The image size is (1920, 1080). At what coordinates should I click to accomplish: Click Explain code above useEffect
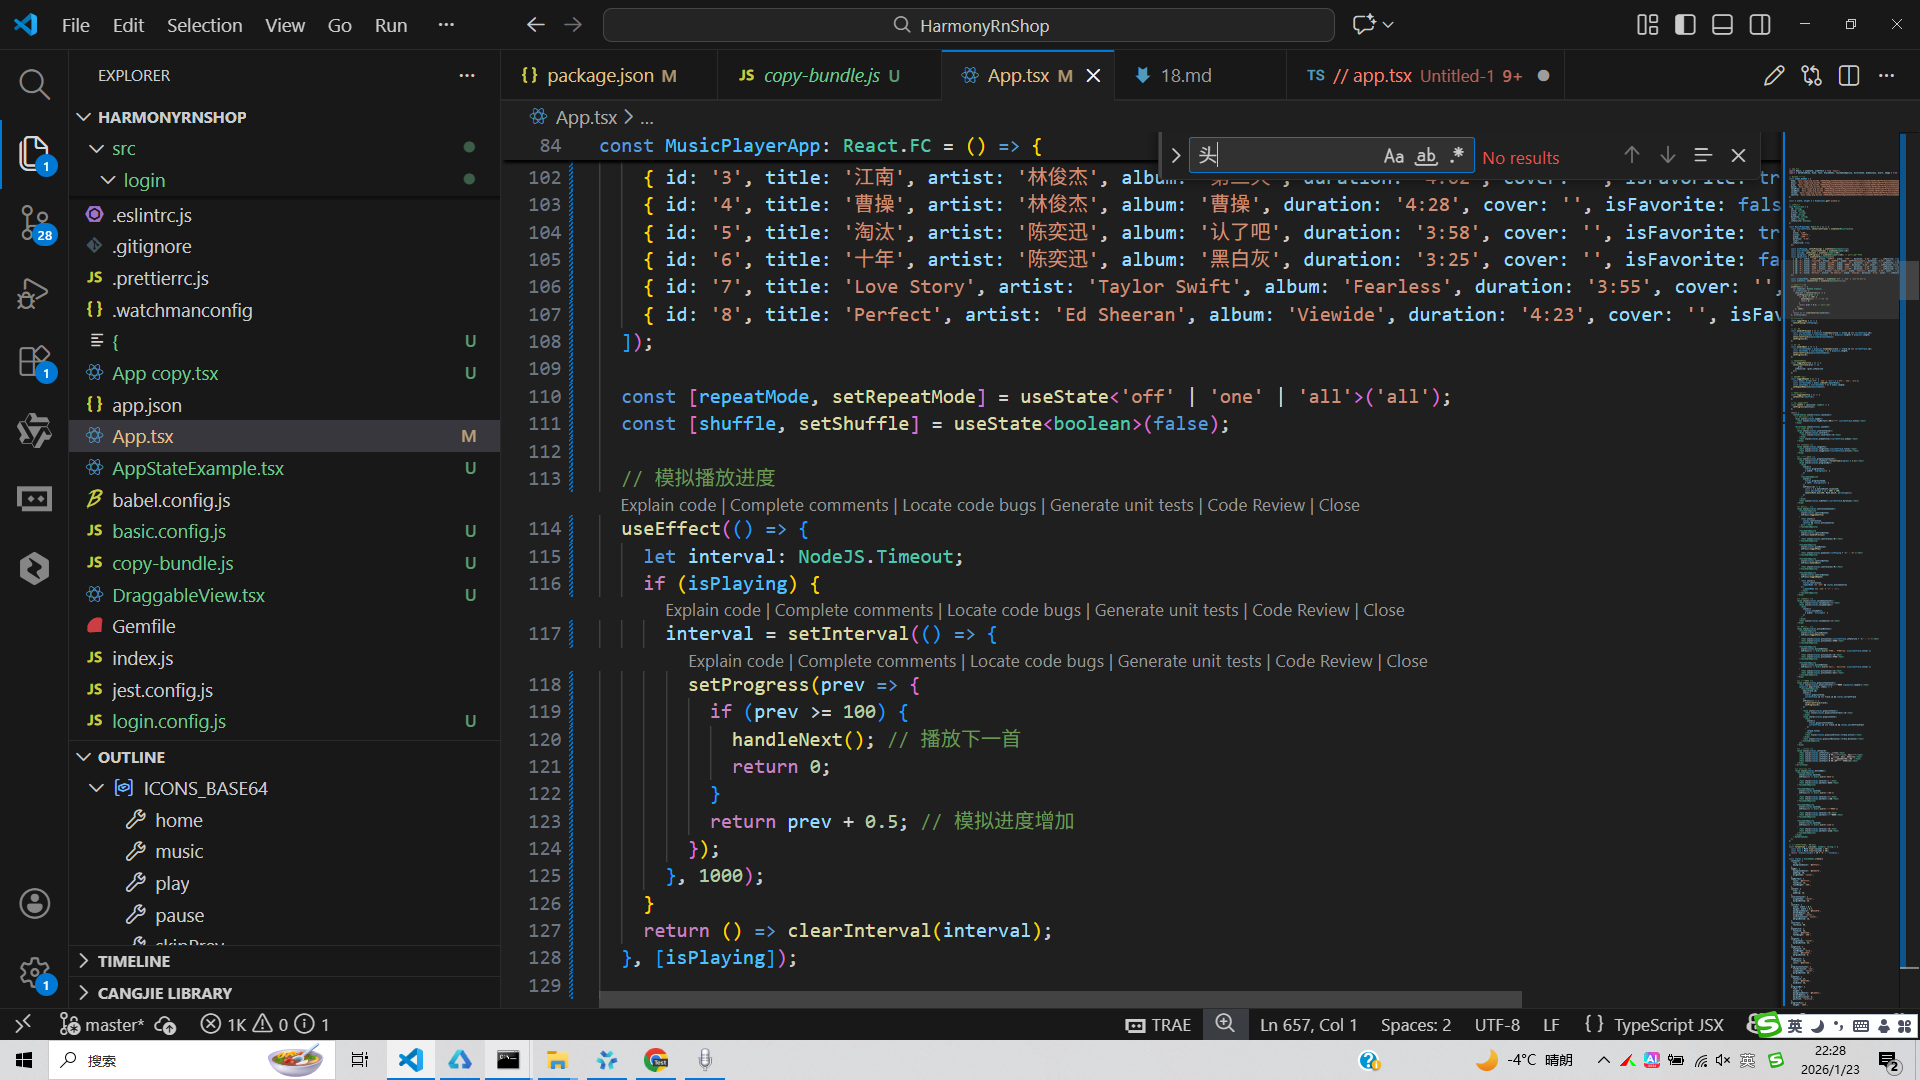(x=668, y=505)
